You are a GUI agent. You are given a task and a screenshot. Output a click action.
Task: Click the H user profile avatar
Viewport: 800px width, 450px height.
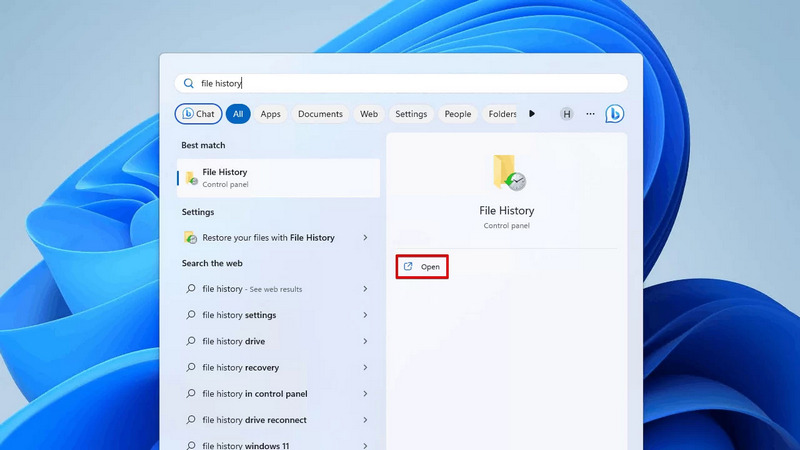(x=567, y=114)
